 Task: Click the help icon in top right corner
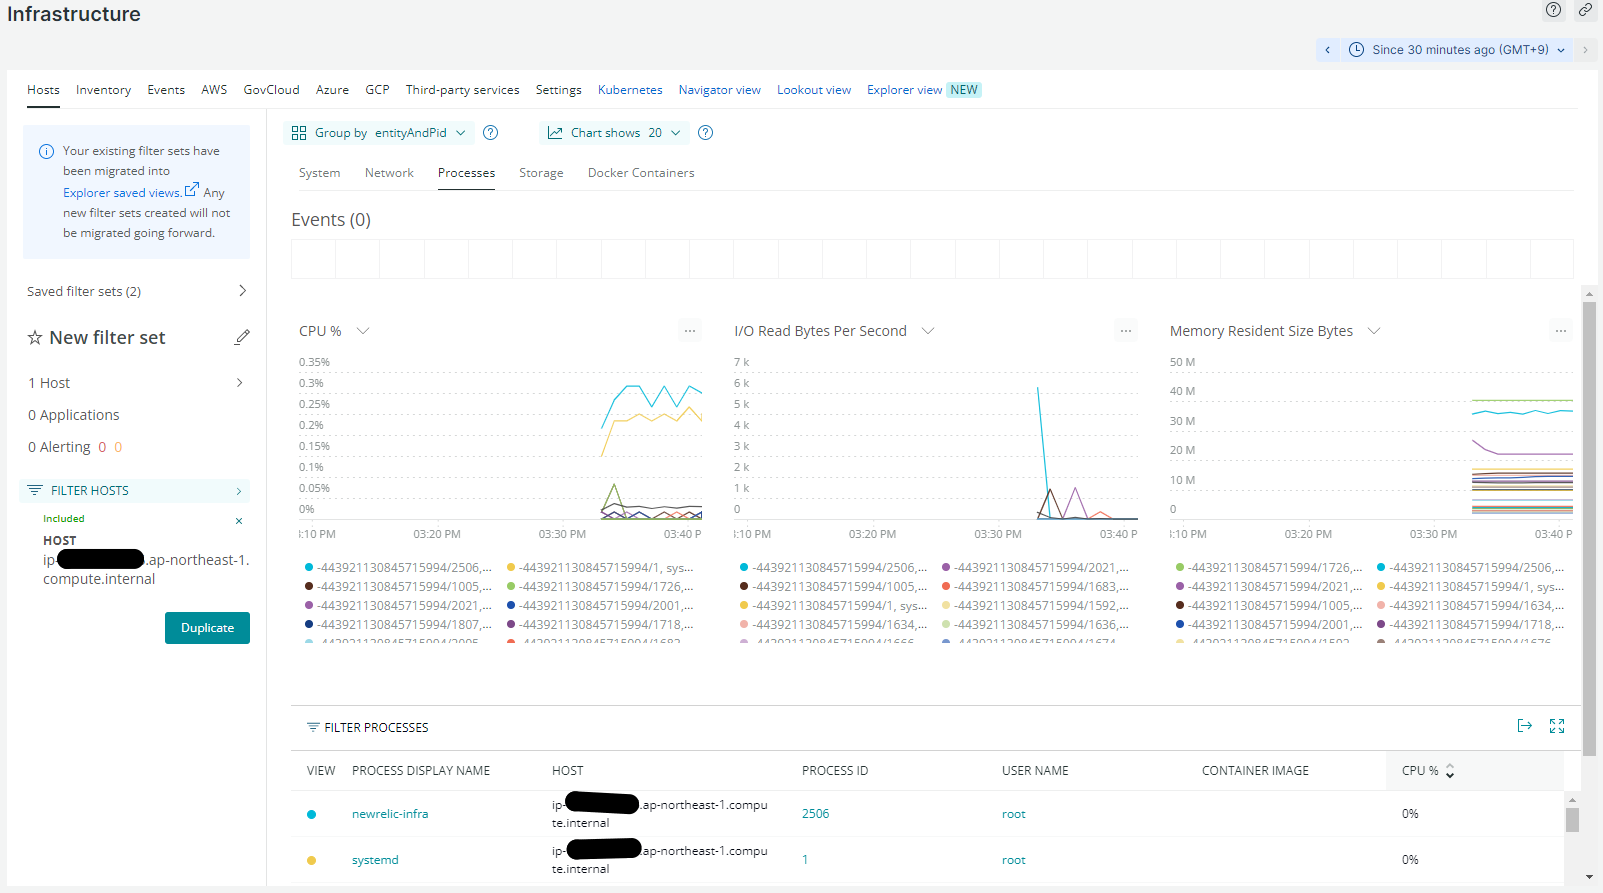point(1553,10)
